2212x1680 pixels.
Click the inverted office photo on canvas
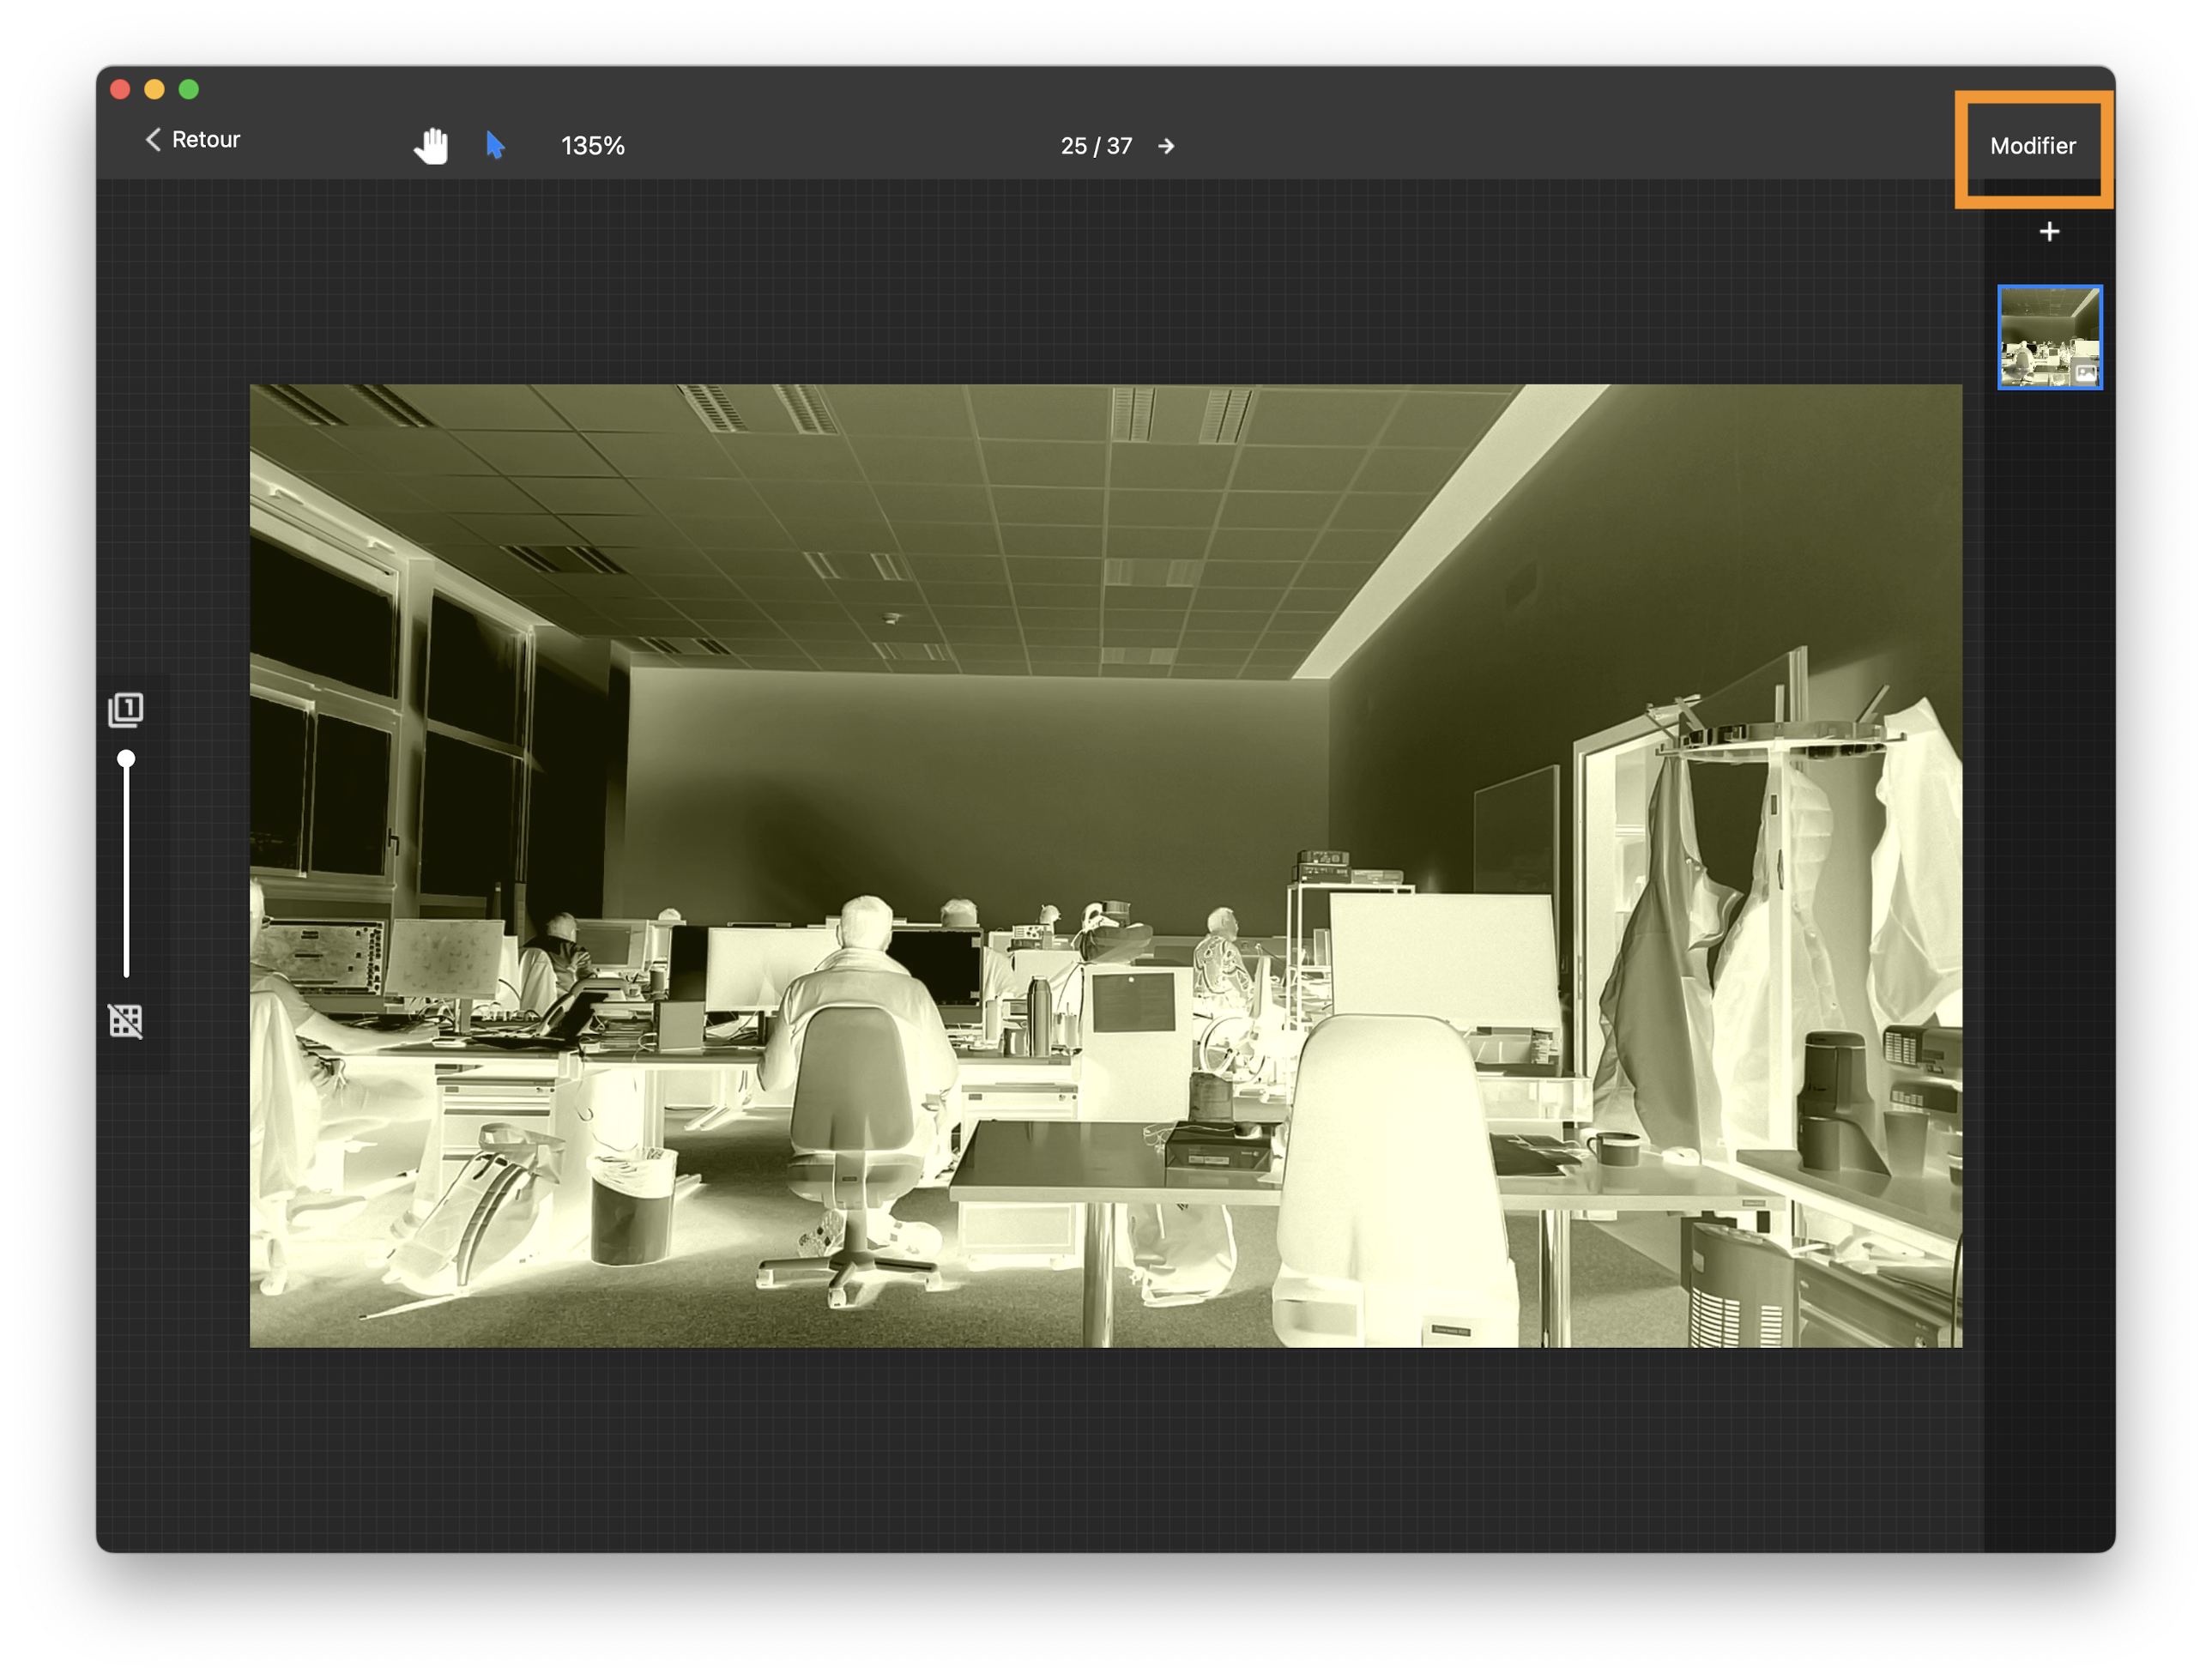1105,865
